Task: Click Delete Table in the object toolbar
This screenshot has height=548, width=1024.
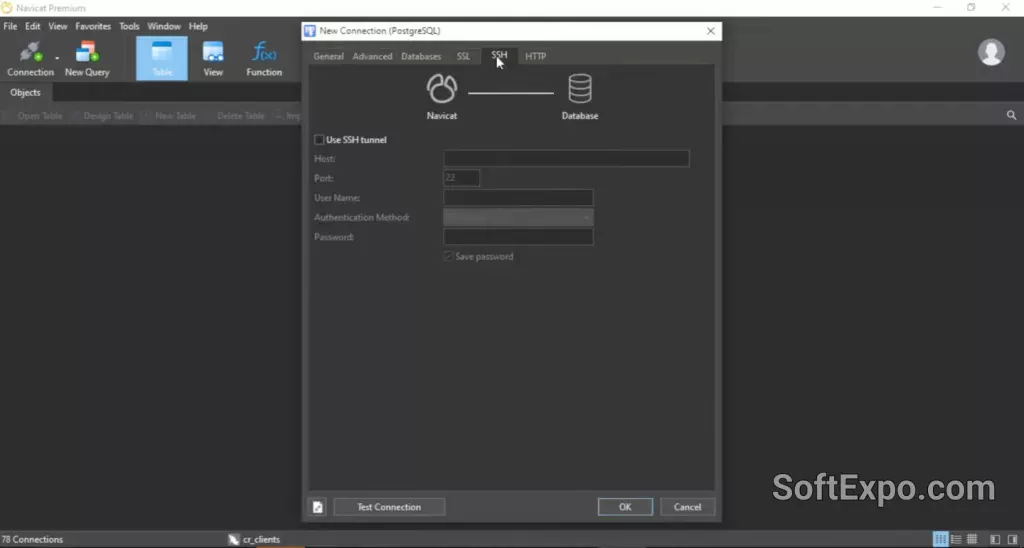Action: tap(240, 116)
